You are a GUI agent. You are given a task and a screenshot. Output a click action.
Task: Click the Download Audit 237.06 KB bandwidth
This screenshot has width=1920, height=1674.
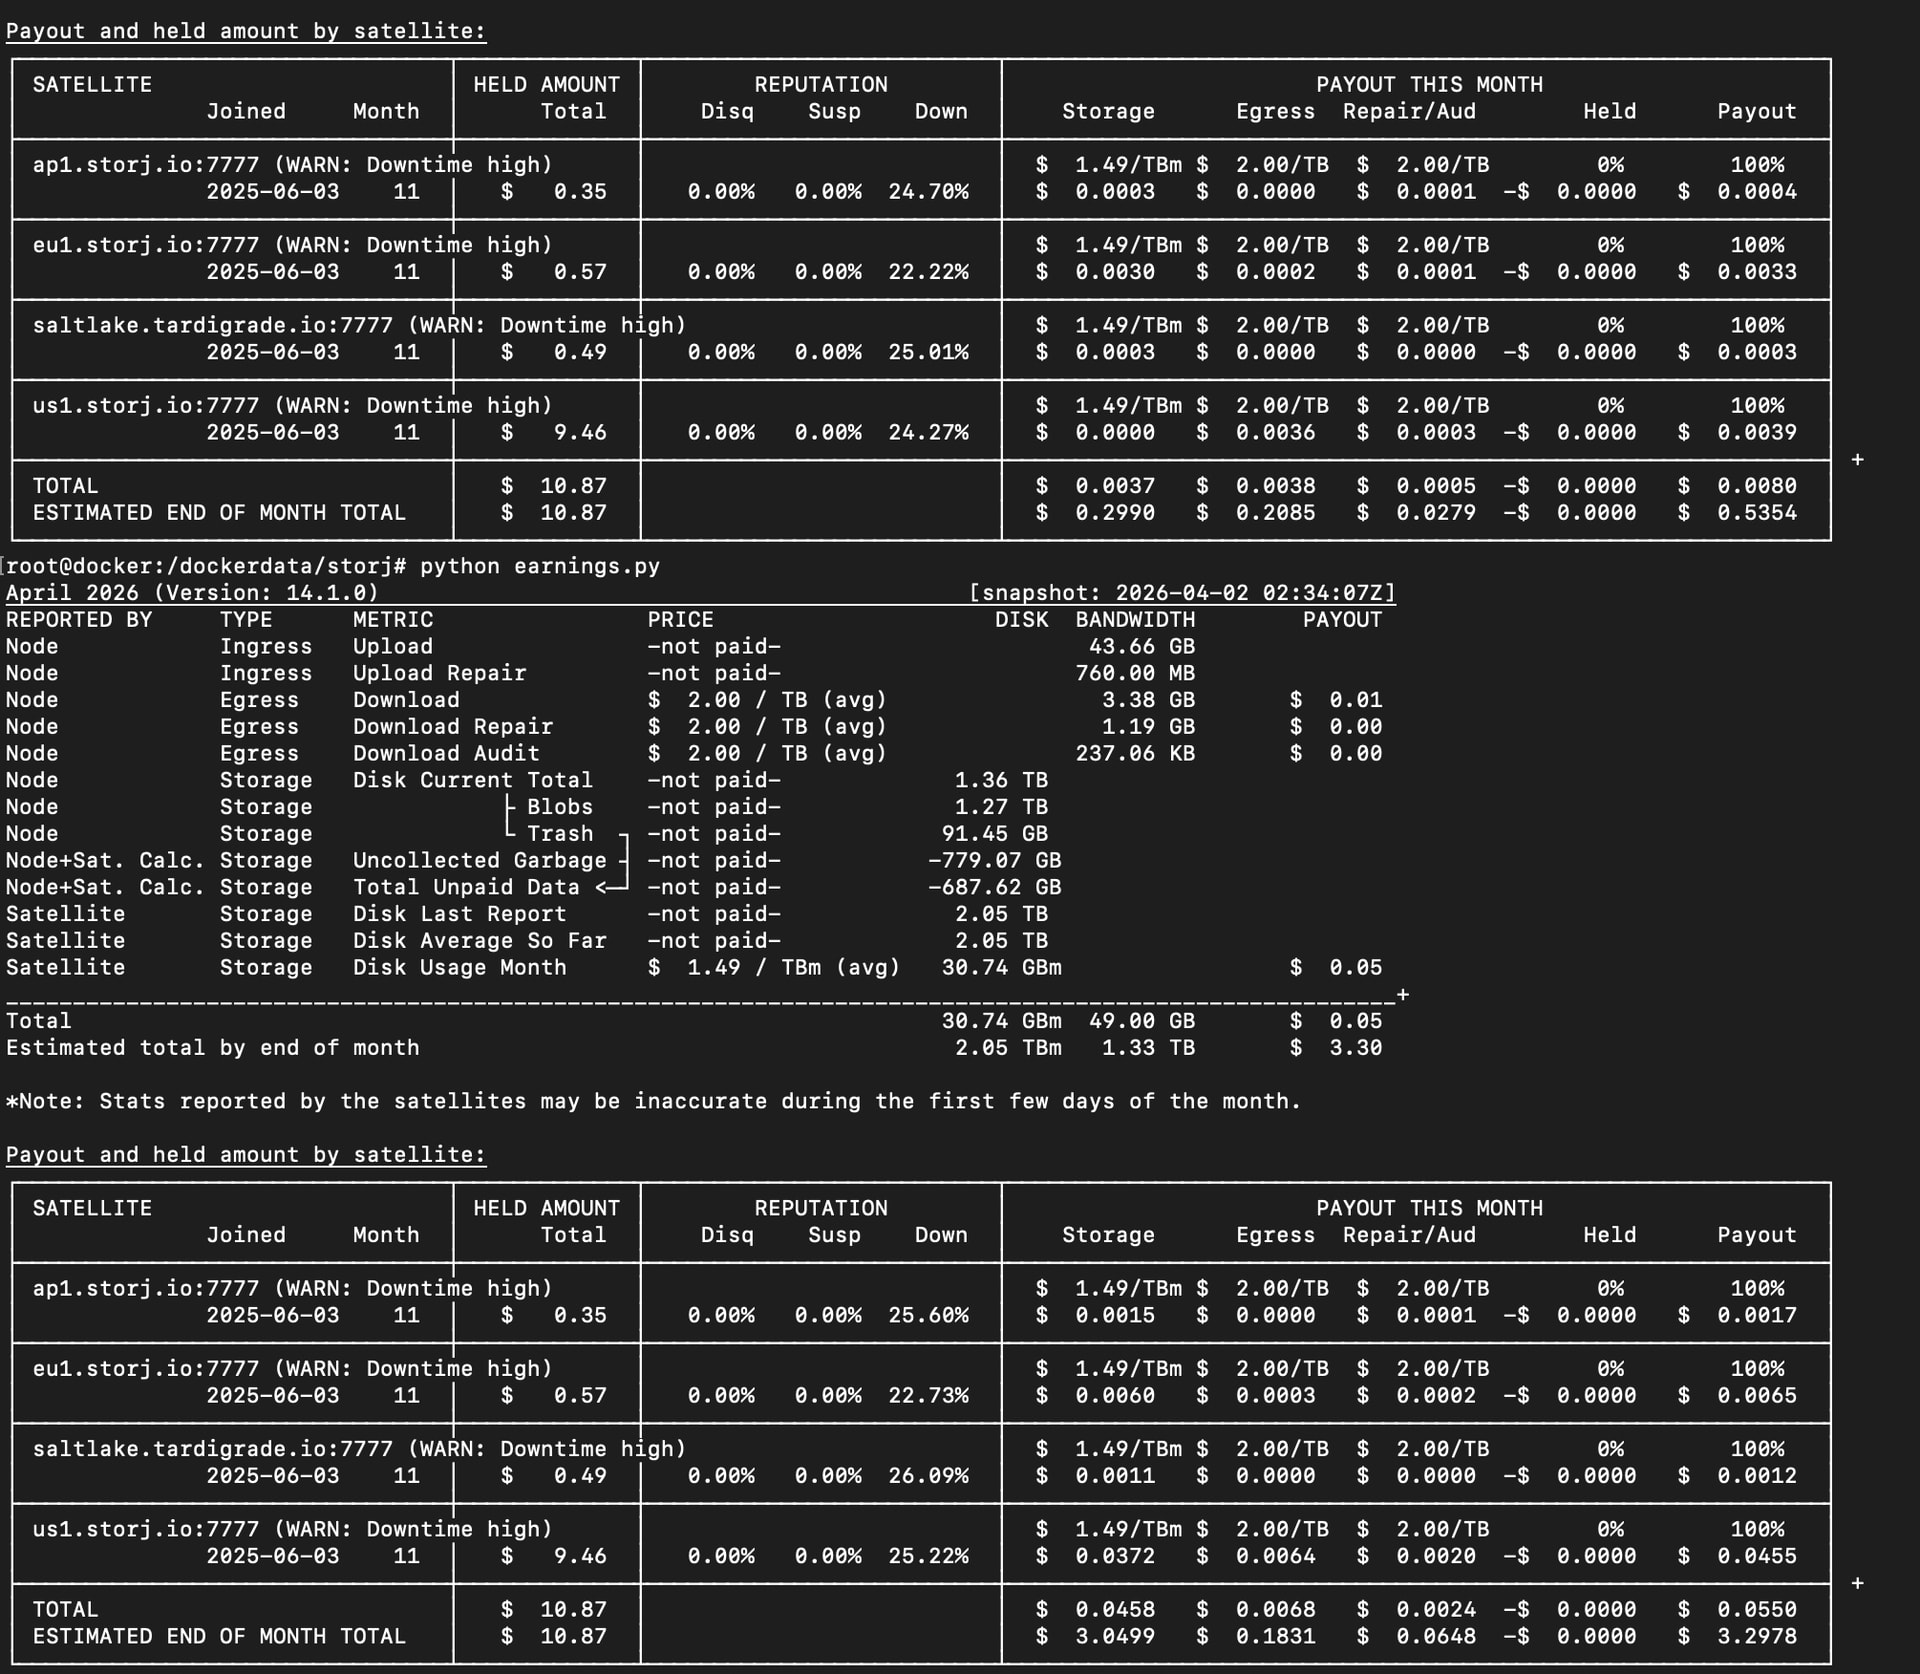1135,753
